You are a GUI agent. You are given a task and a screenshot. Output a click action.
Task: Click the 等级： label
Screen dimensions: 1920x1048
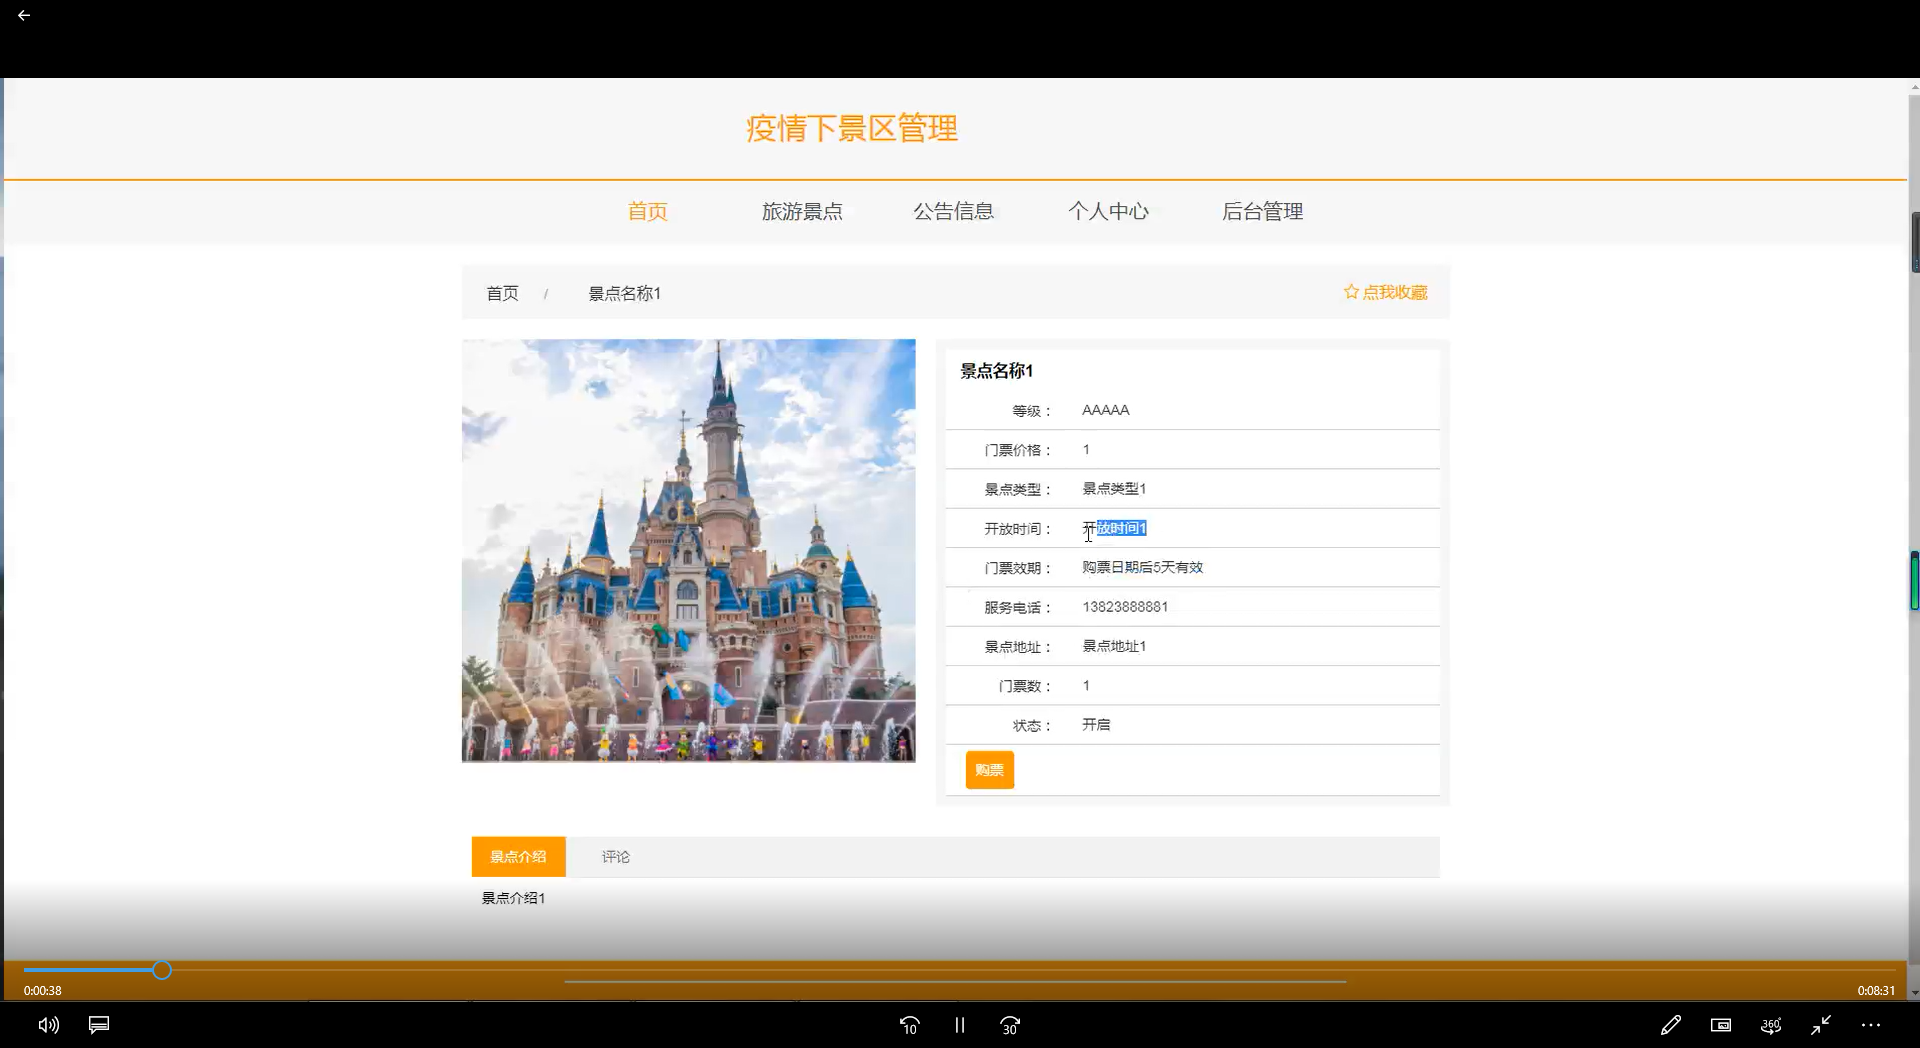(1032, 411)
